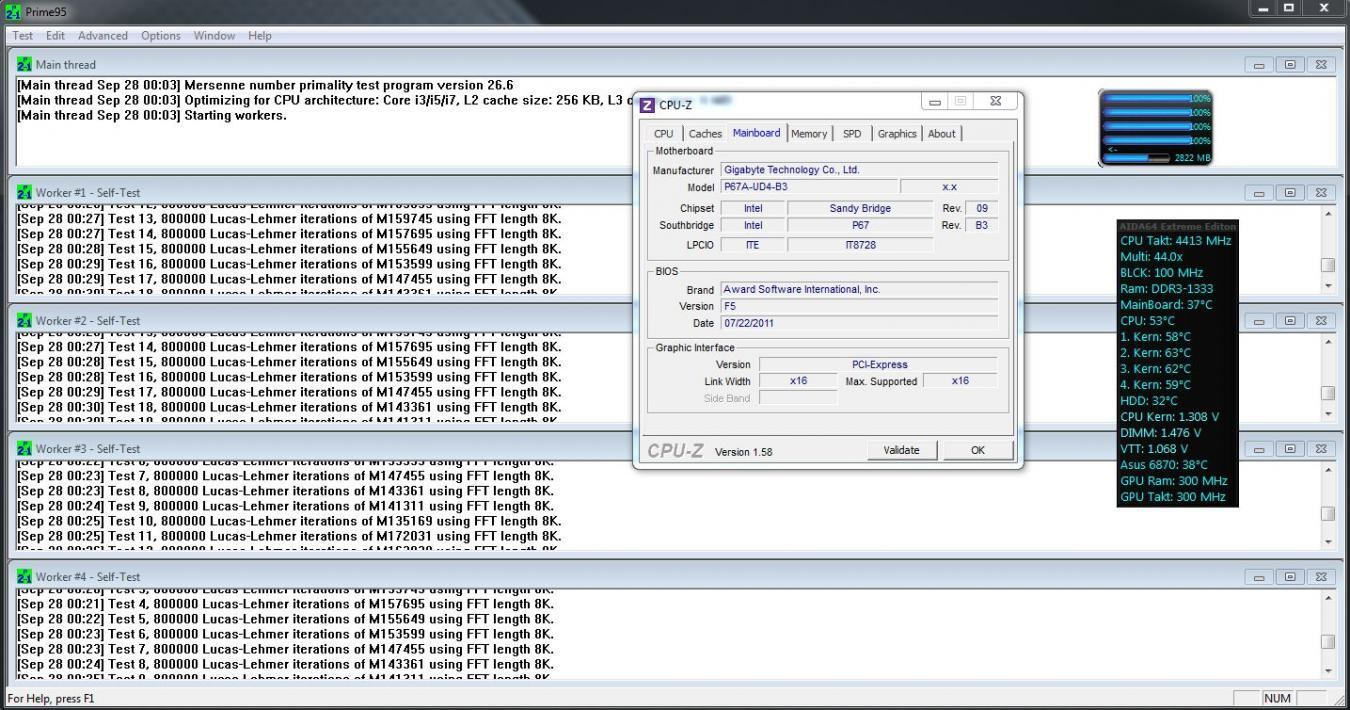
Task: Switch to the Memory tab in CPU-Z
Action: [x=809, y=134]
